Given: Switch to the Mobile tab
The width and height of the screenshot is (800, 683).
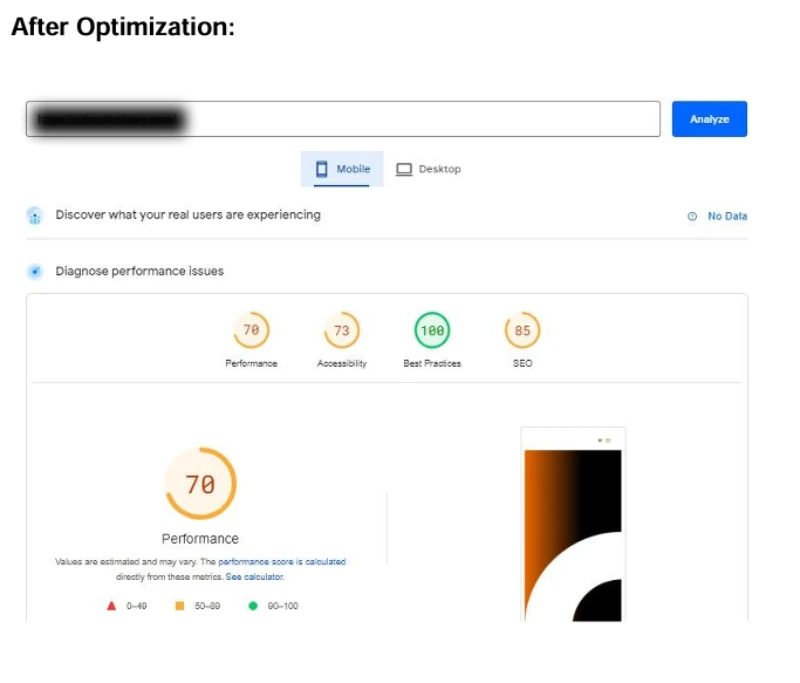Looking at the screenshot, I should click(342, 169).
